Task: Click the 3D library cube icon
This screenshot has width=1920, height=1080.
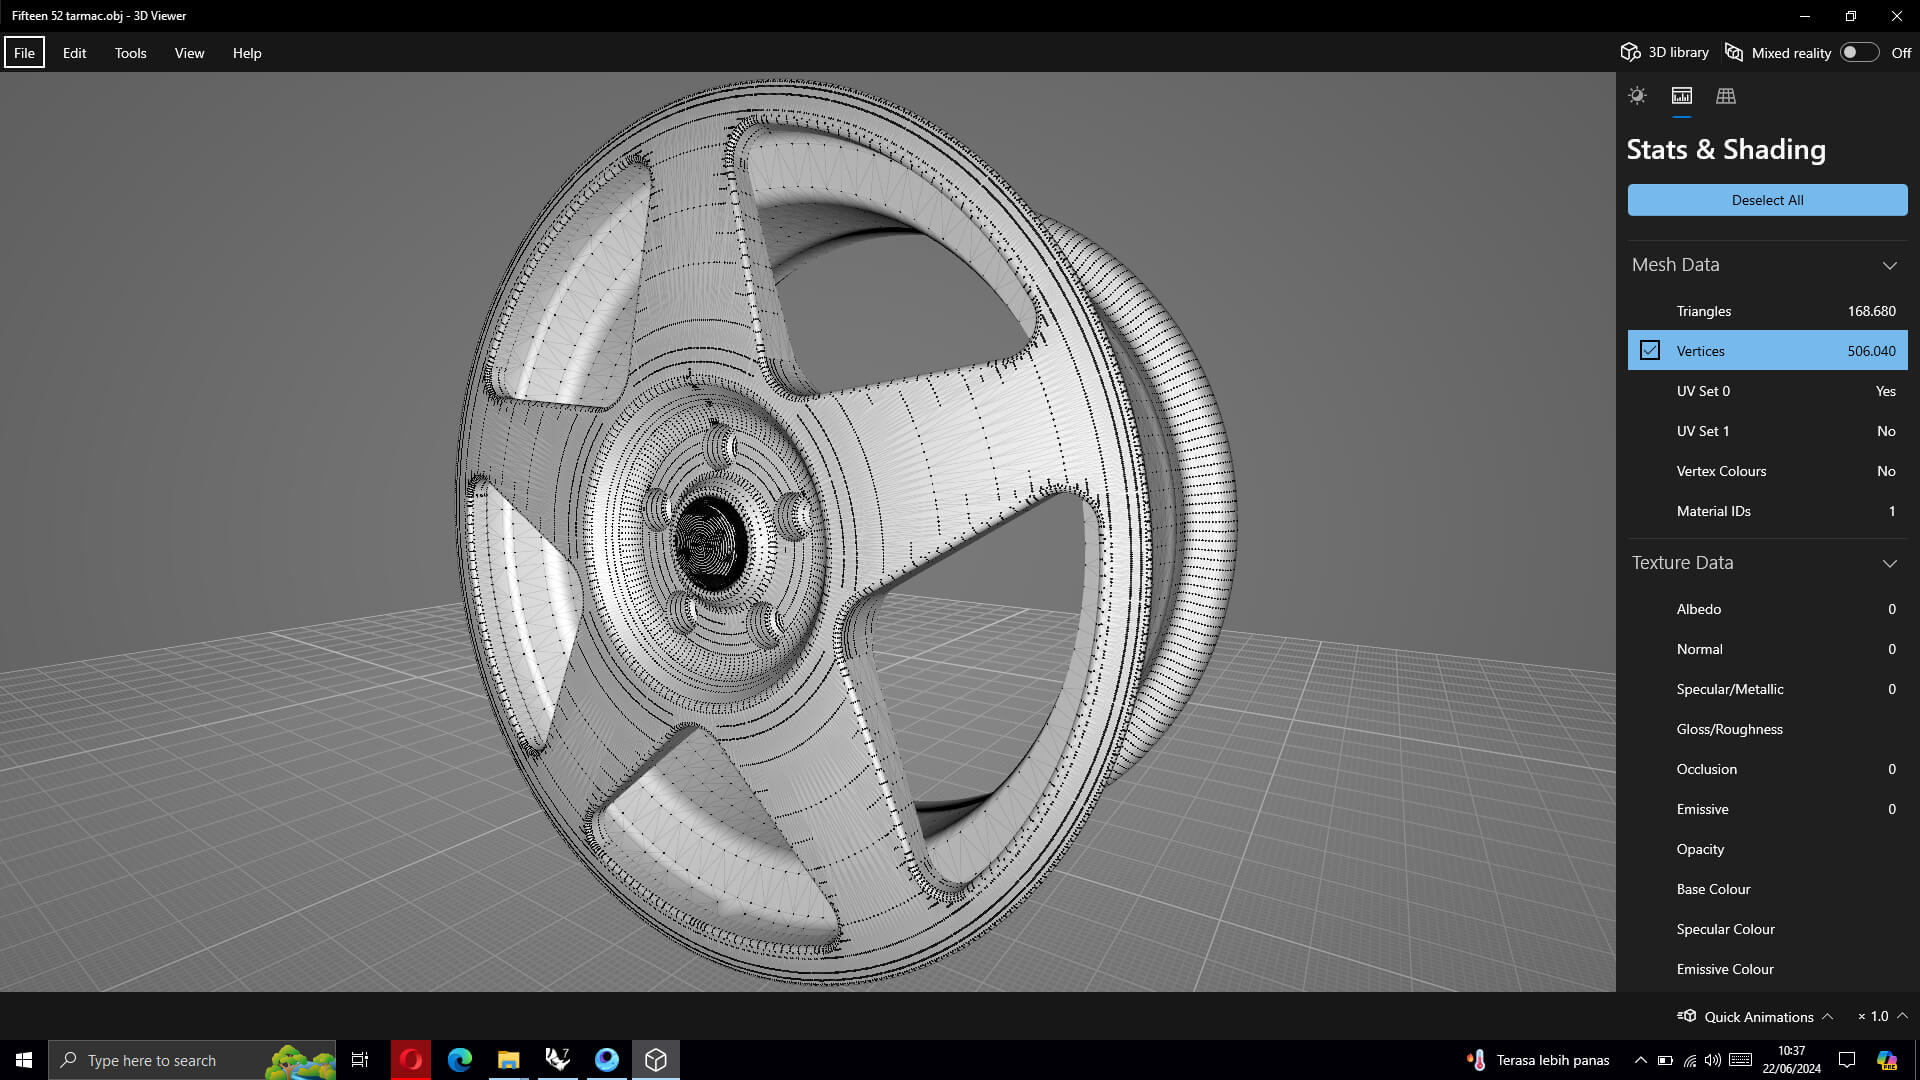Action: (x=1631, y=52)
